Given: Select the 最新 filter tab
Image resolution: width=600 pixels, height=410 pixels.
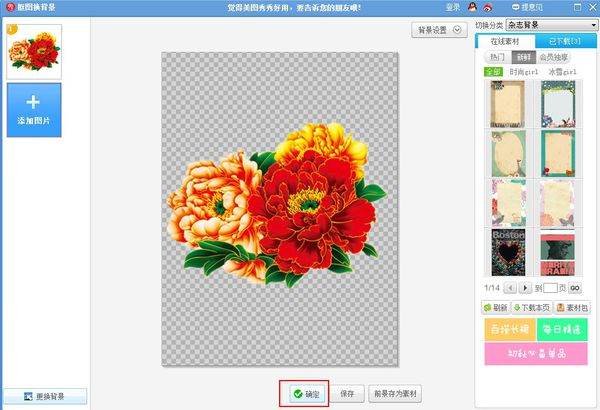Looking at the screenshot, I should click(523, 57).
